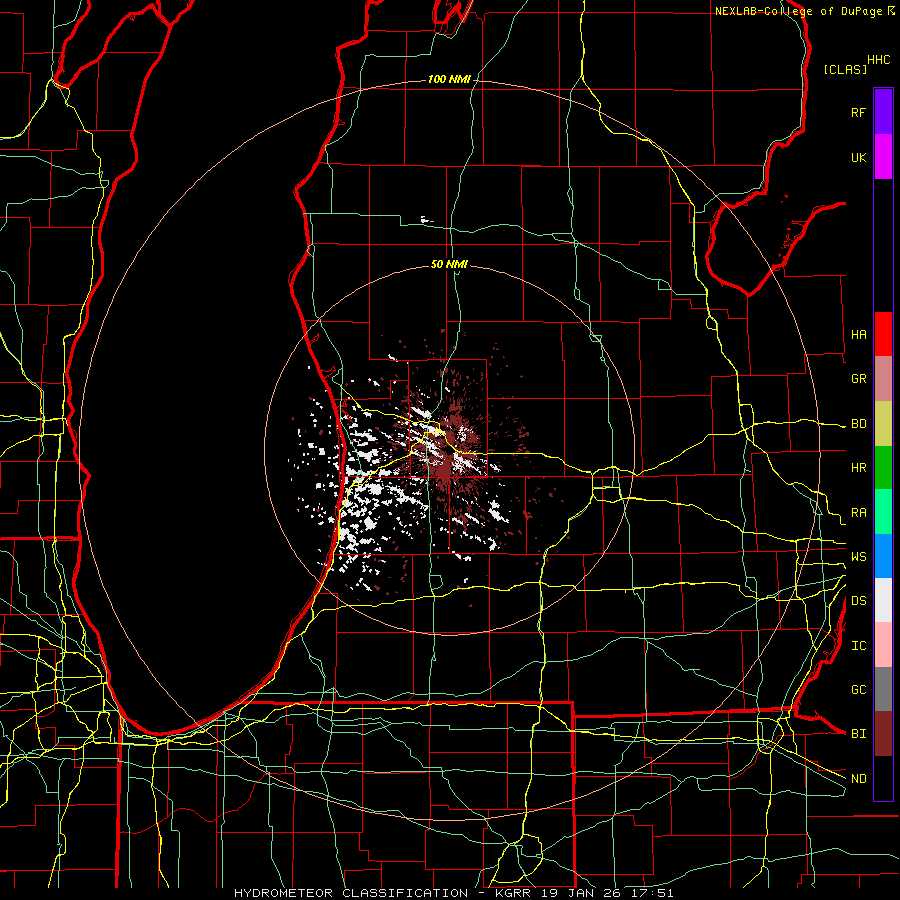Click the BI brown legend swatch

pos(883,734)
